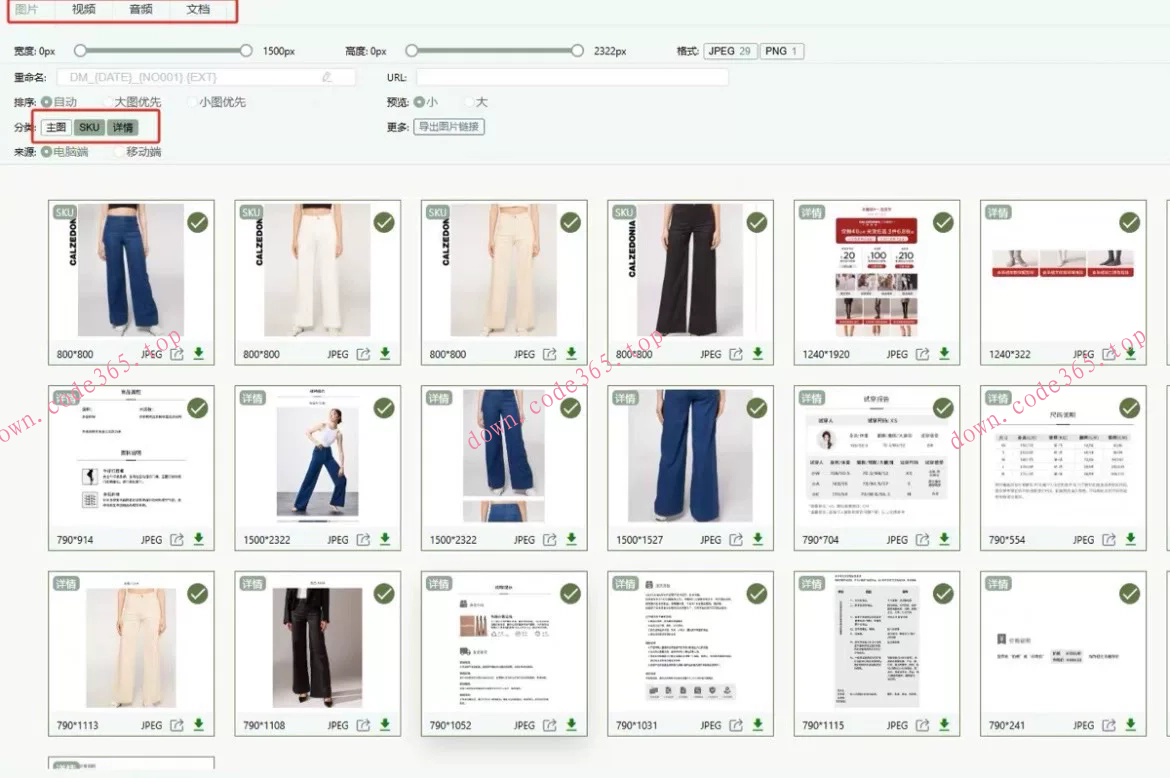Open the 790*704 measurement table image externally

click(x=920, y=539)
